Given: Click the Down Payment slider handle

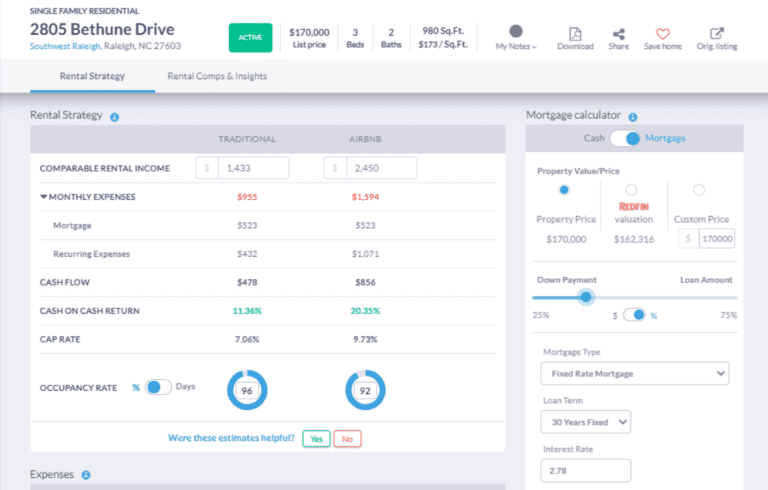Looking at the screenshot, I should point(586,296).
